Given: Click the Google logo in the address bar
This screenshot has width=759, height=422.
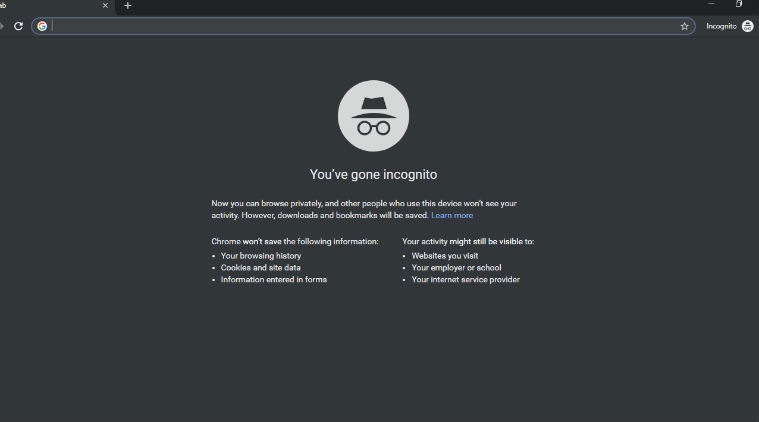Looking at the screenshot, I should (x=42, y=26).
